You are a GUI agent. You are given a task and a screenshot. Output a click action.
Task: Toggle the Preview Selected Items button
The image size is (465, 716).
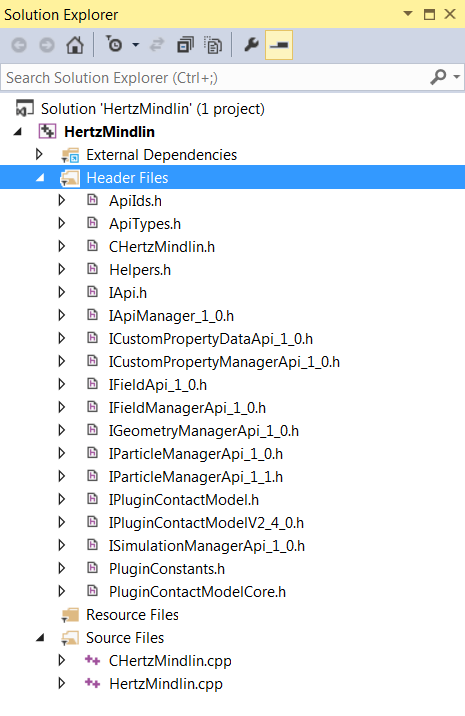279,45
